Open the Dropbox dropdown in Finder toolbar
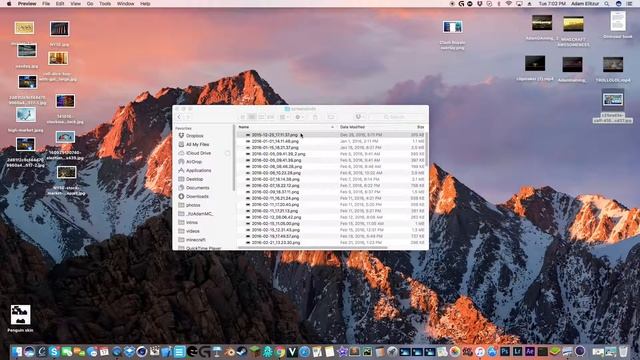640x360 pixels. tap(359, 117)
